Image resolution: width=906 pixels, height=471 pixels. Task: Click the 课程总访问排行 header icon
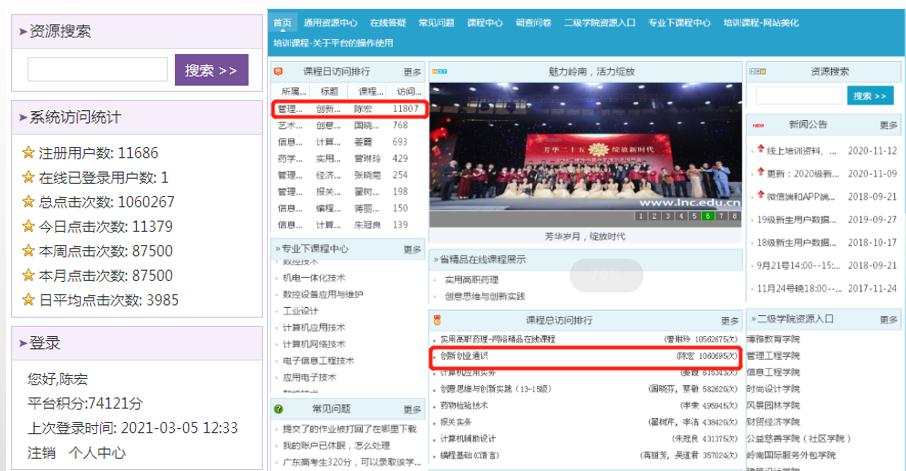point(436,320)
